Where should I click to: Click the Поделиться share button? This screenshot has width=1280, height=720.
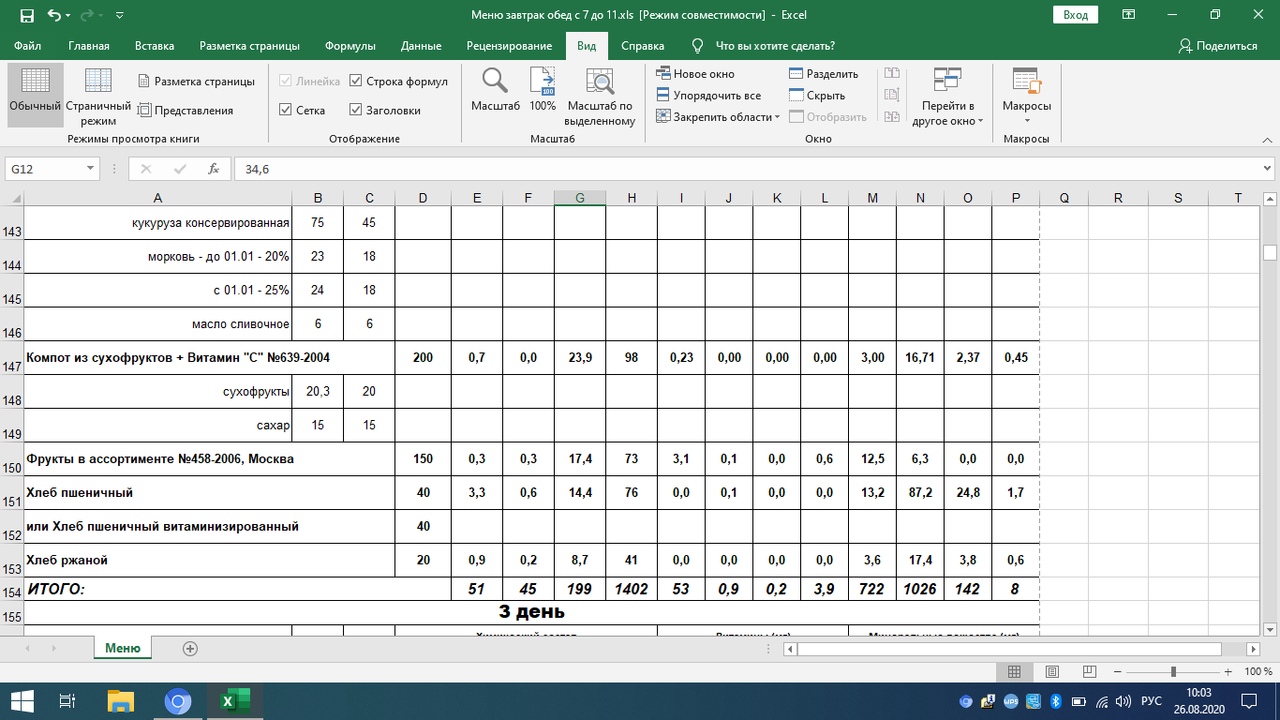point(1217,46)
